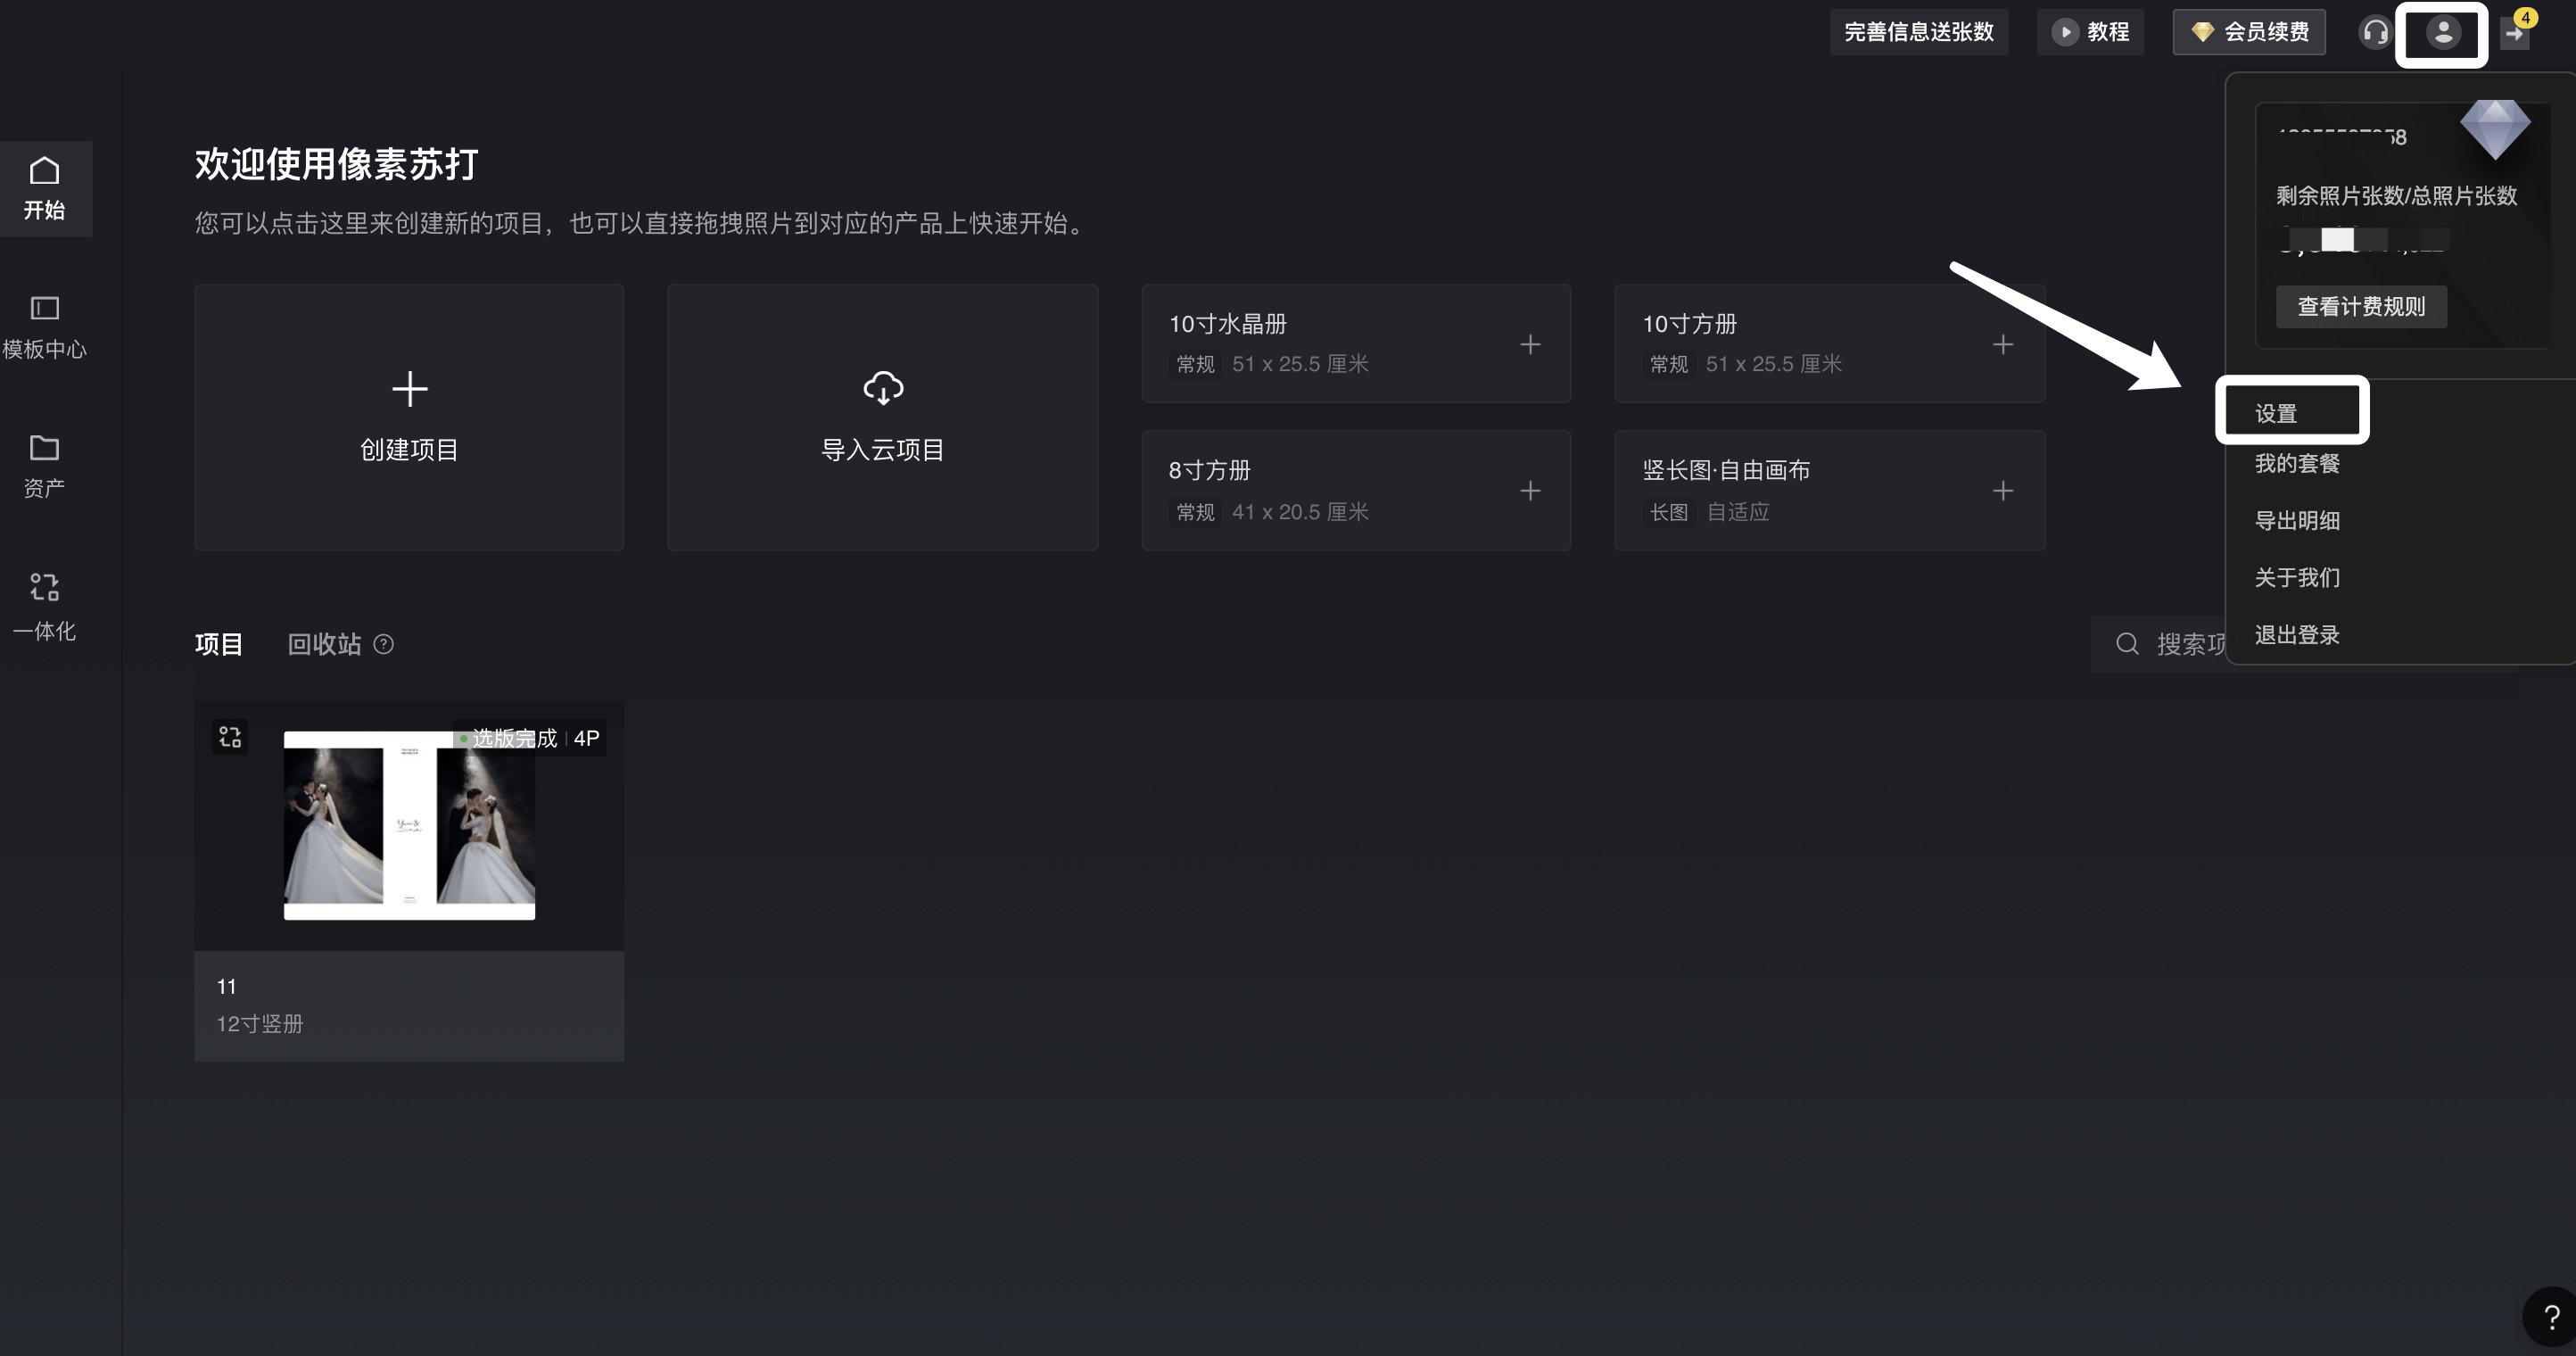Select 设置 from the account menu
This screenshot has width=2576, height=1356.
(2277, 413)
